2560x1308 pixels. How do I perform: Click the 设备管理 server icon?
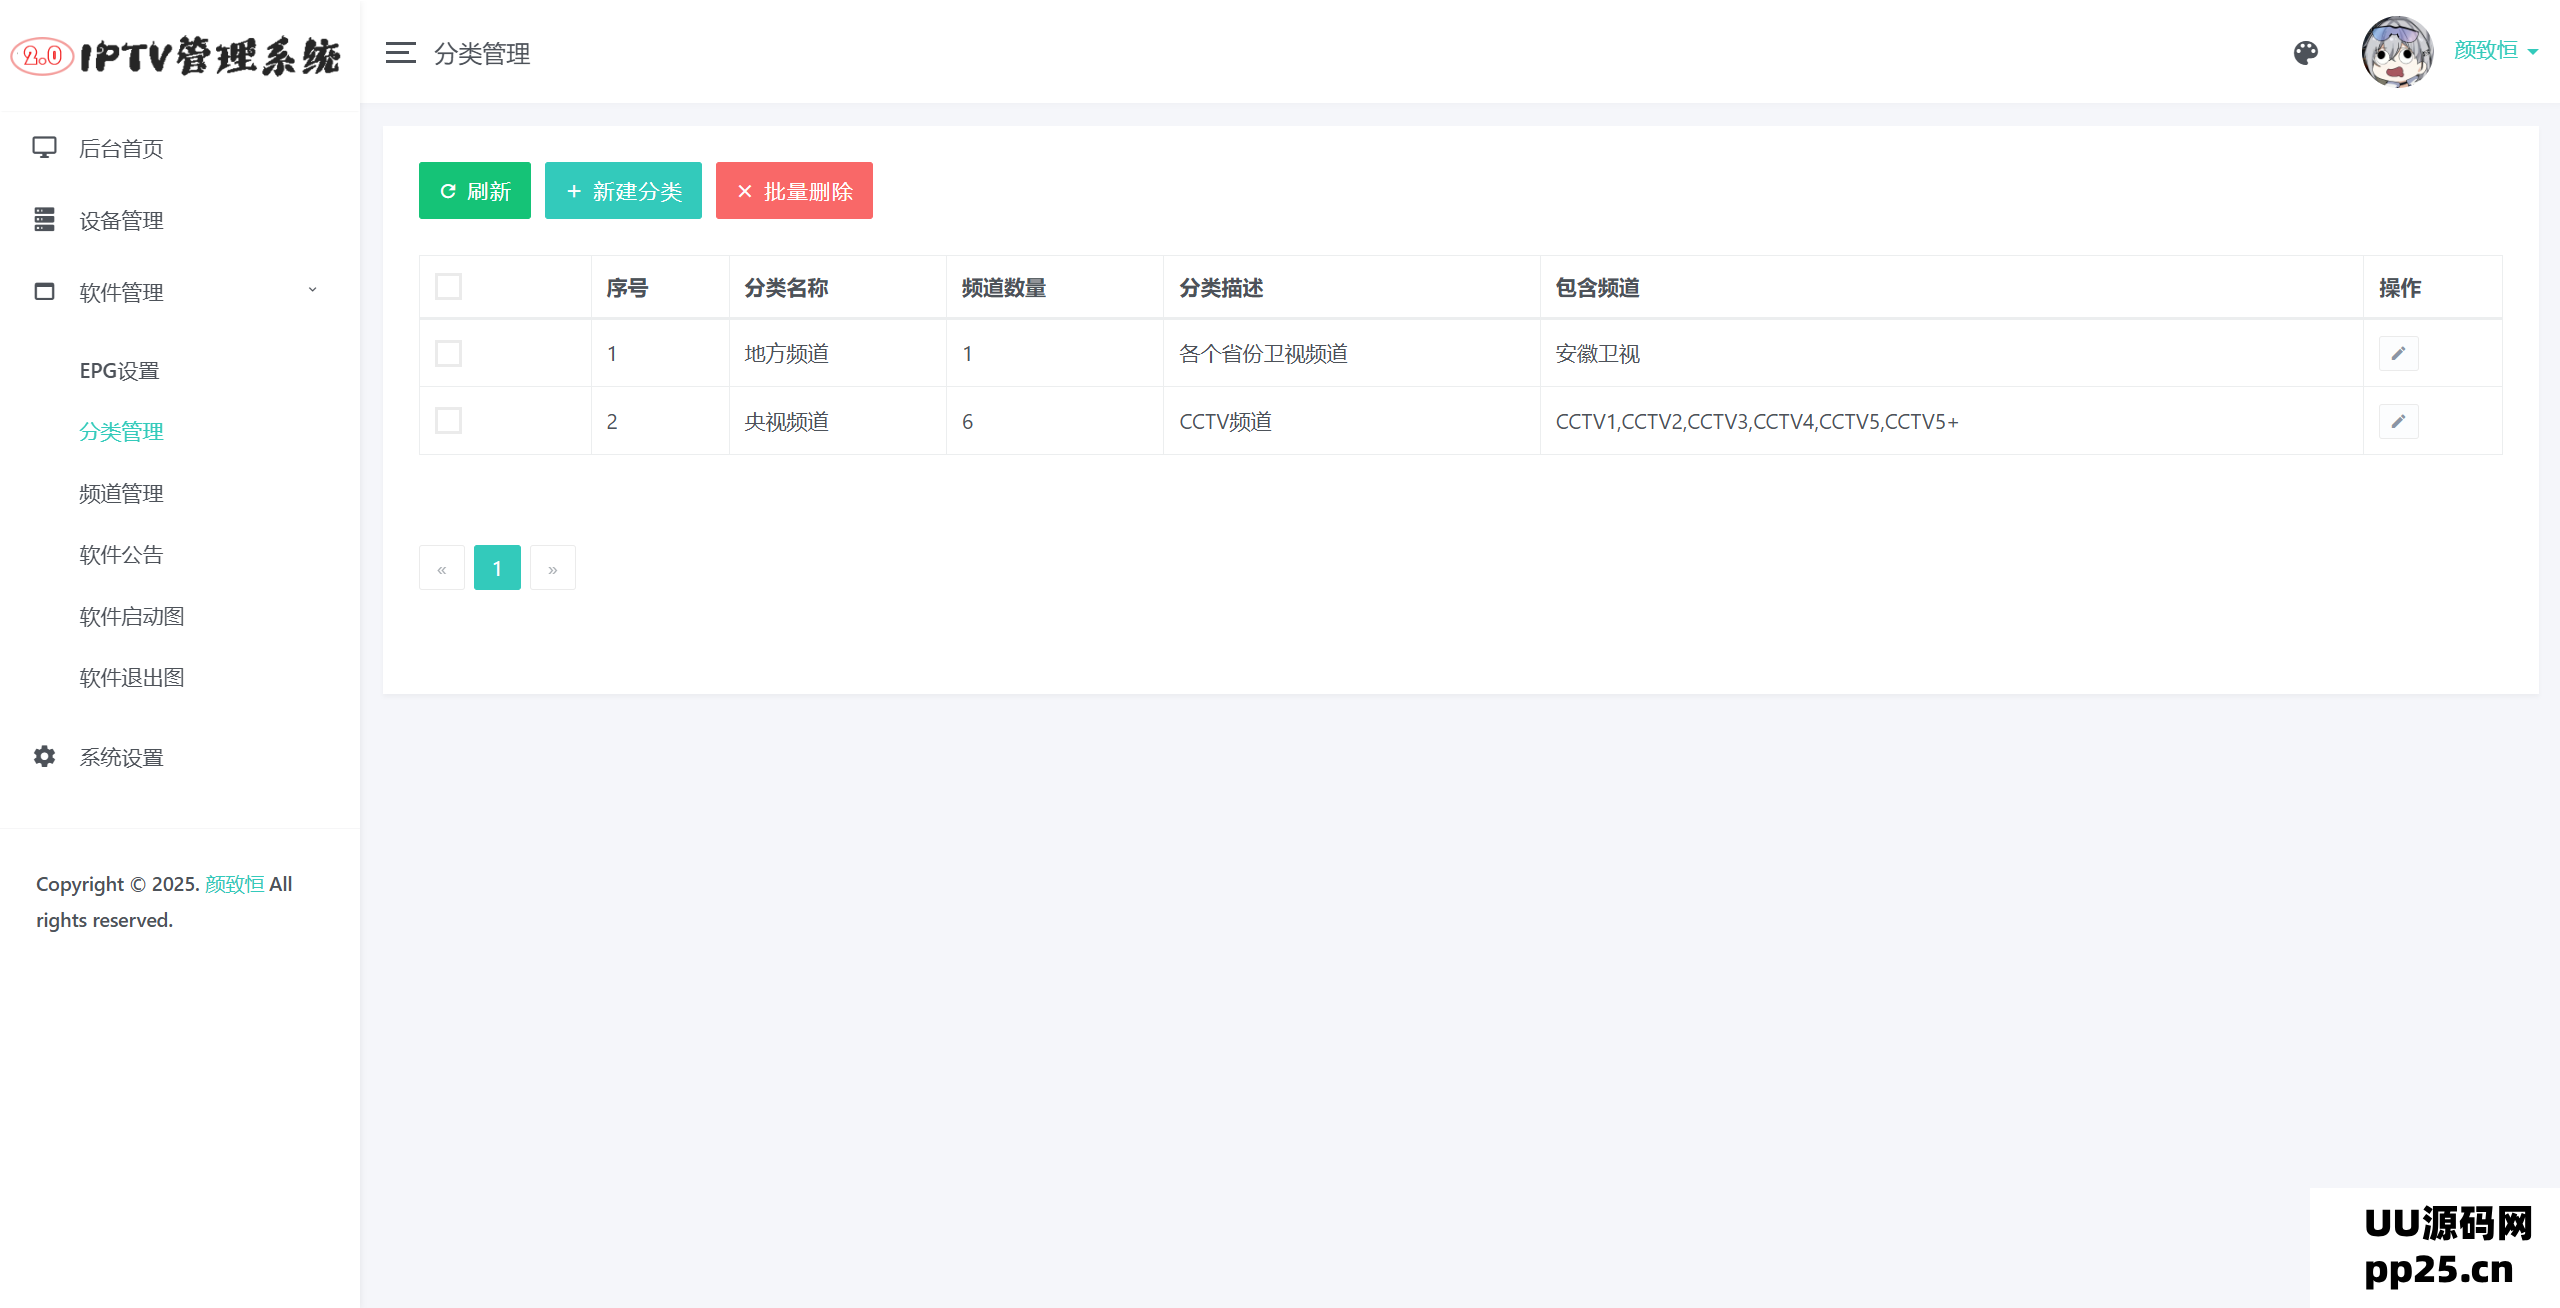[x=44, y=220]
